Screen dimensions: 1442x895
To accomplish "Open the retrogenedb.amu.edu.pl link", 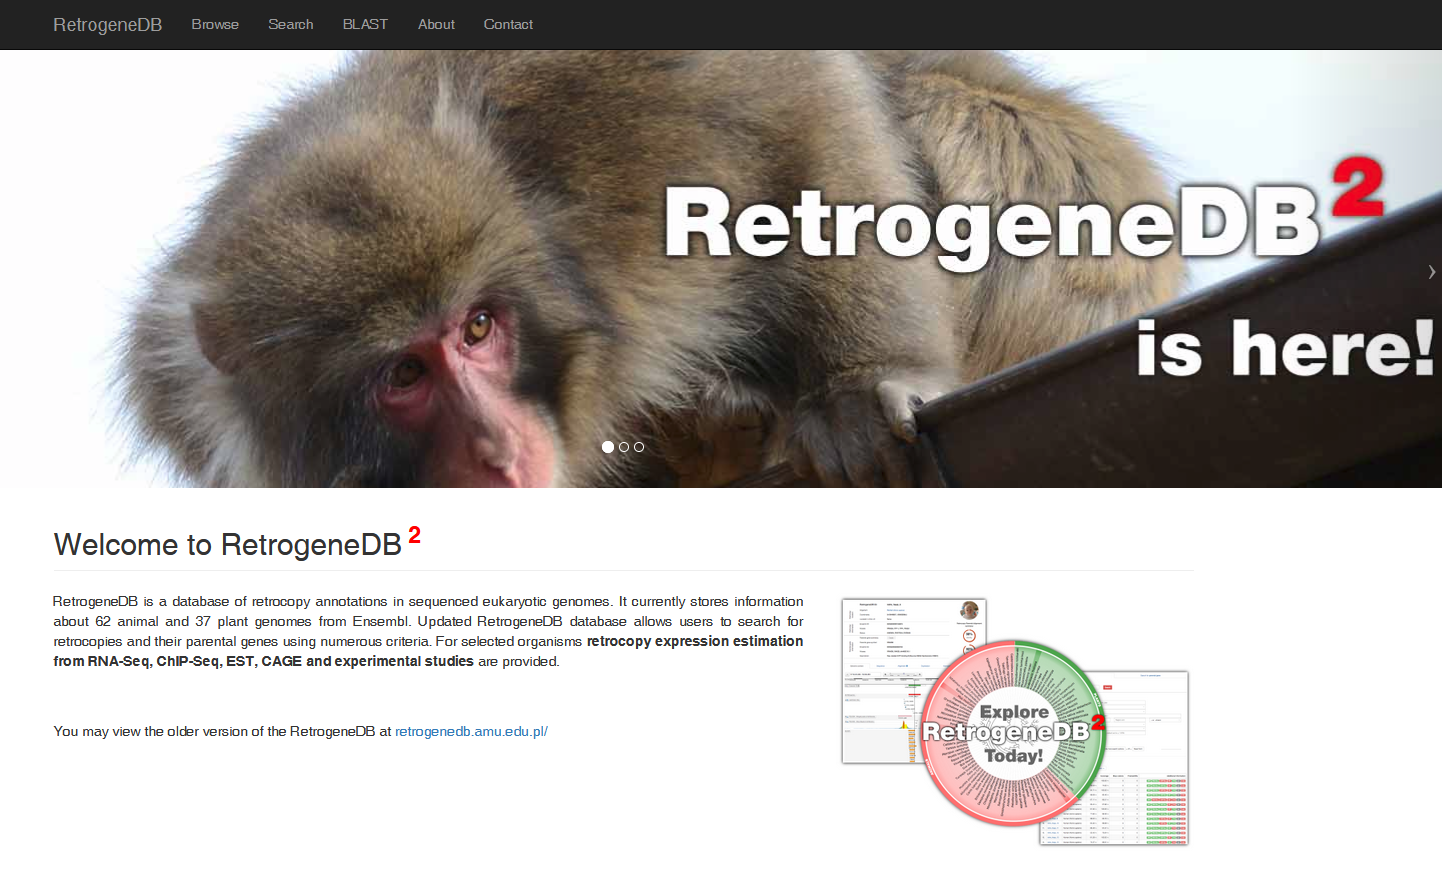I will click(x=470, y=731).
